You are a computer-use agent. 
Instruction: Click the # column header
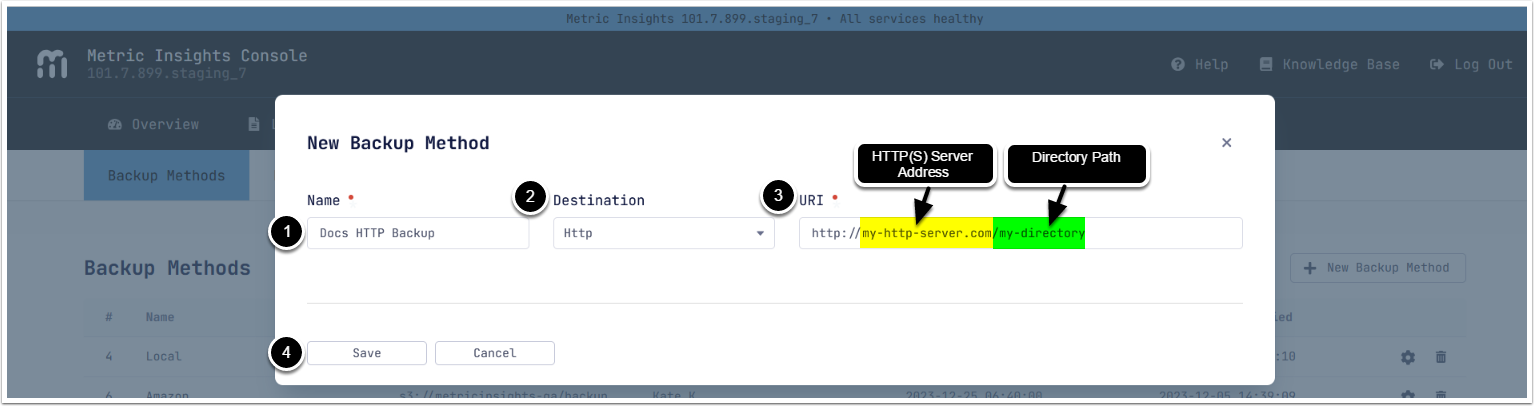coord(109,317)
